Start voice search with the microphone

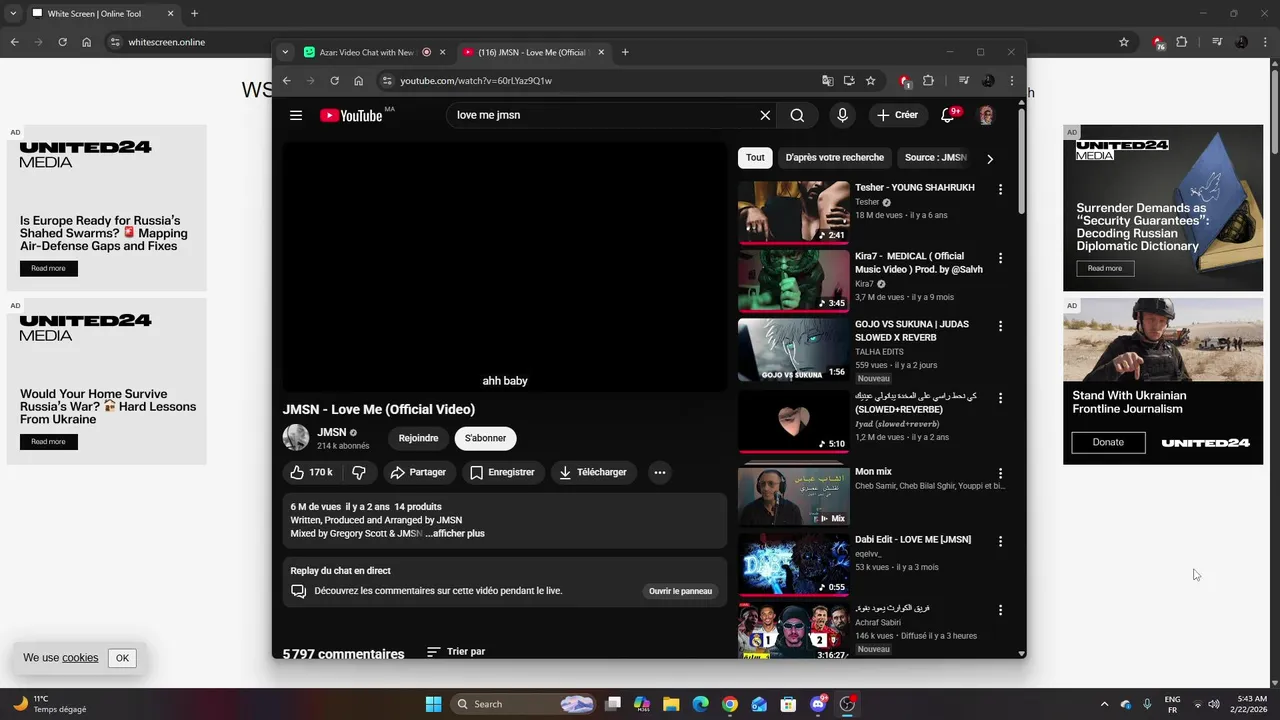842,115
